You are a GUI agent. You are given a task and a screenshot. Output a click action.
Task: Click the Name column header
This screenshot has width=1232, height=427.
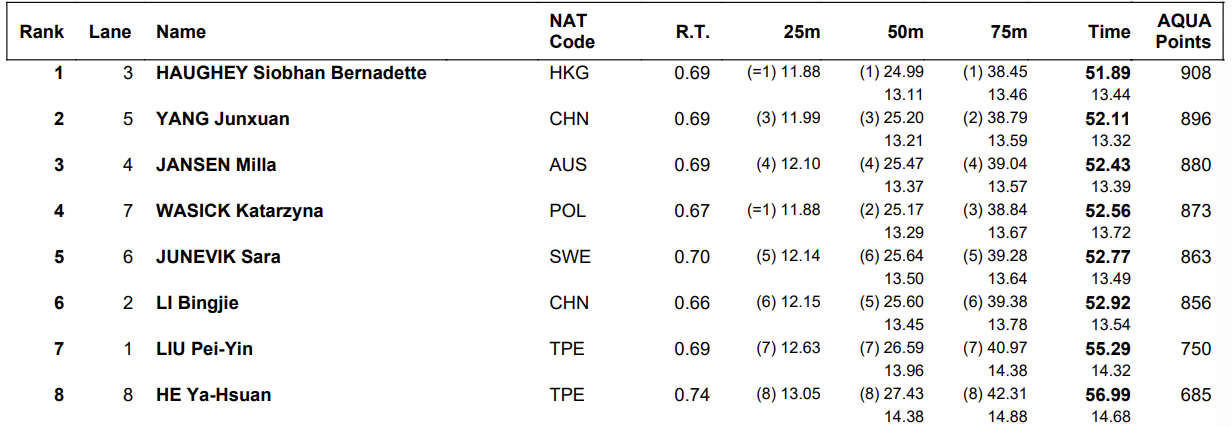[181, 32]
